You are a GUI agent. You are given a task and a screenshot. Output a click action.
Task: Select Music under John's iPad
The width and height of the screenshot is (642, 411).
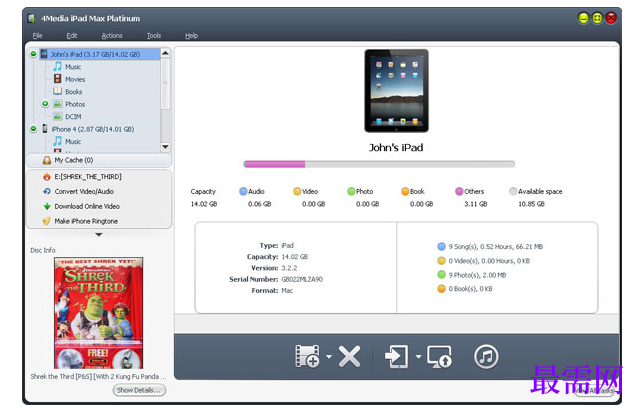click(x=73, y=67)
